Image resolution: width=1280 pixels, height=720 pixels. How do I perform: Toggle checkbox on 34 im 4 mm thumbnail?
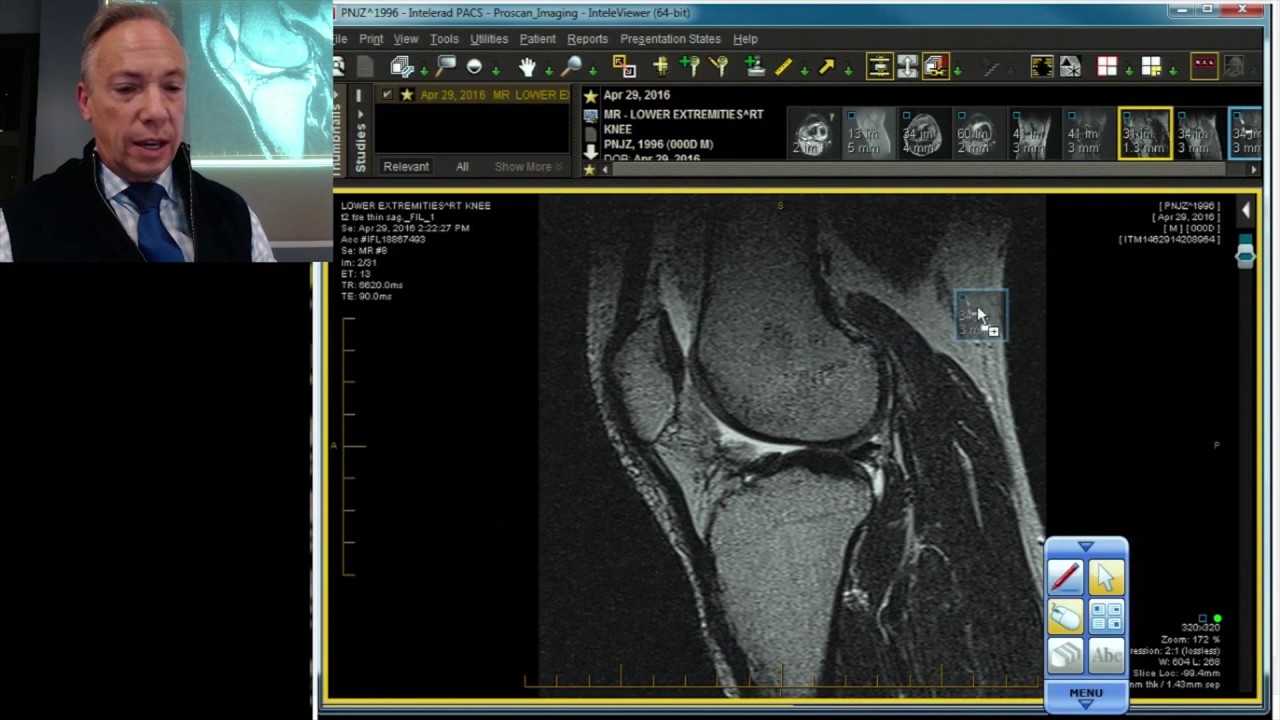906,115
